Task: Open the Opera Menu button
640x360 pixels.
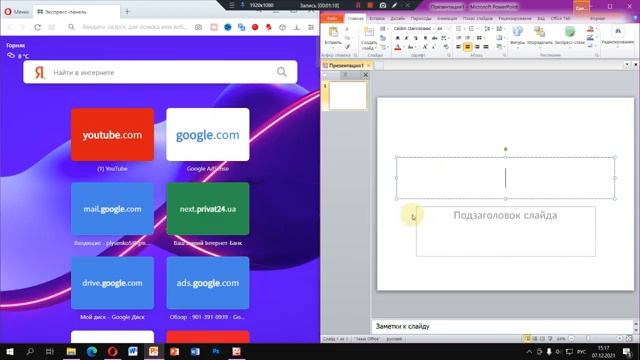Action: [x=16, y=11]
